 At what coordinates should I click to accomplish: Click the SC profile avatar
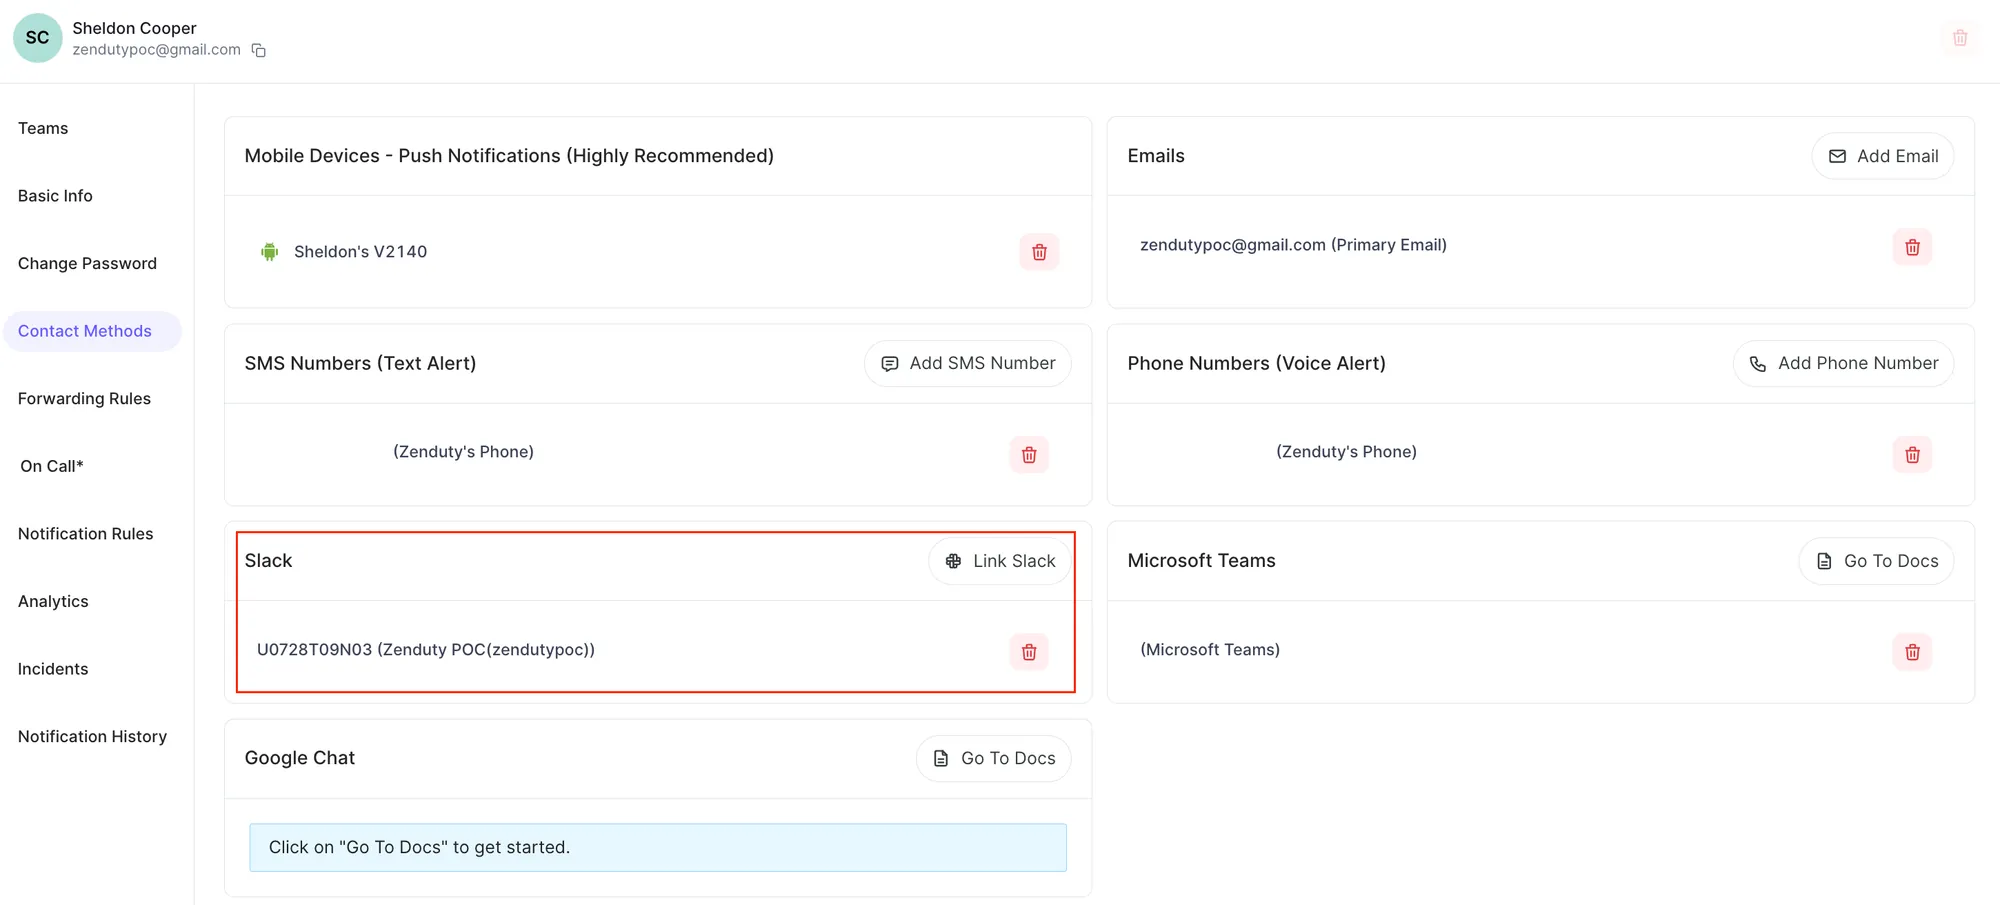[x=38, y=38]
